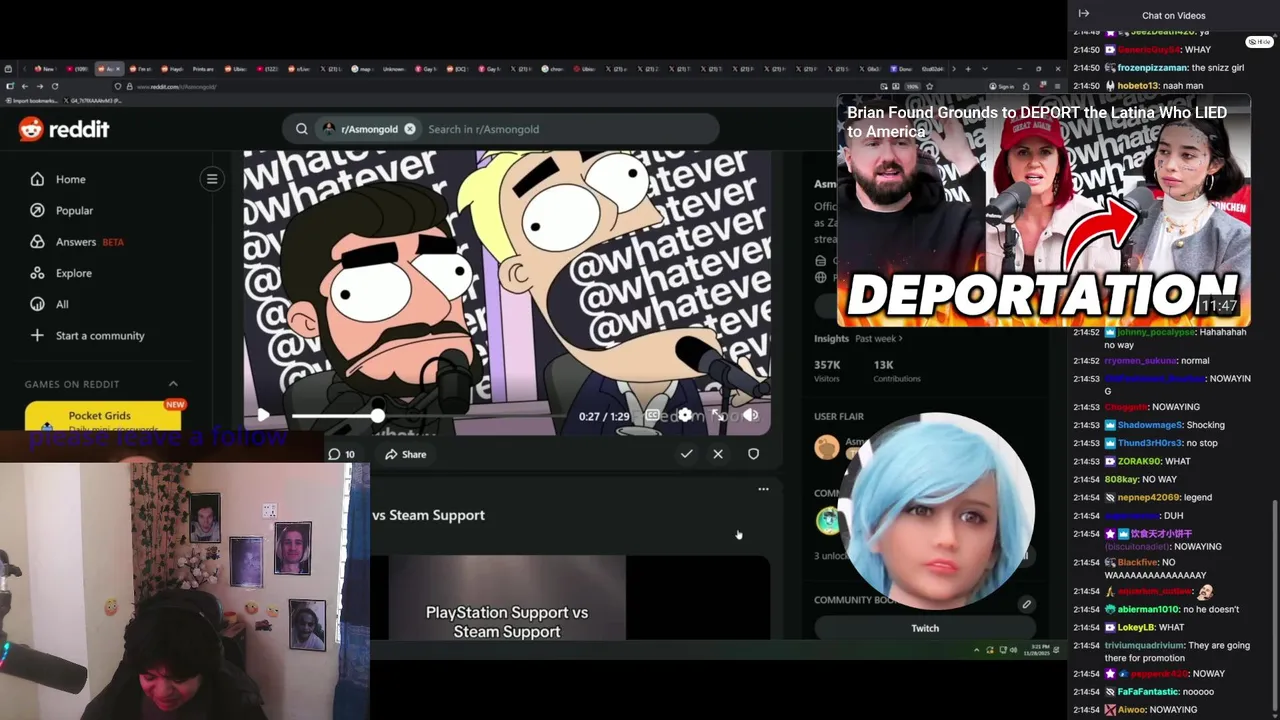Viewport: 1280px width, 720px height.
Task: Open the DEPORTATION video thumbnail
Action: tap(1043, 211)
